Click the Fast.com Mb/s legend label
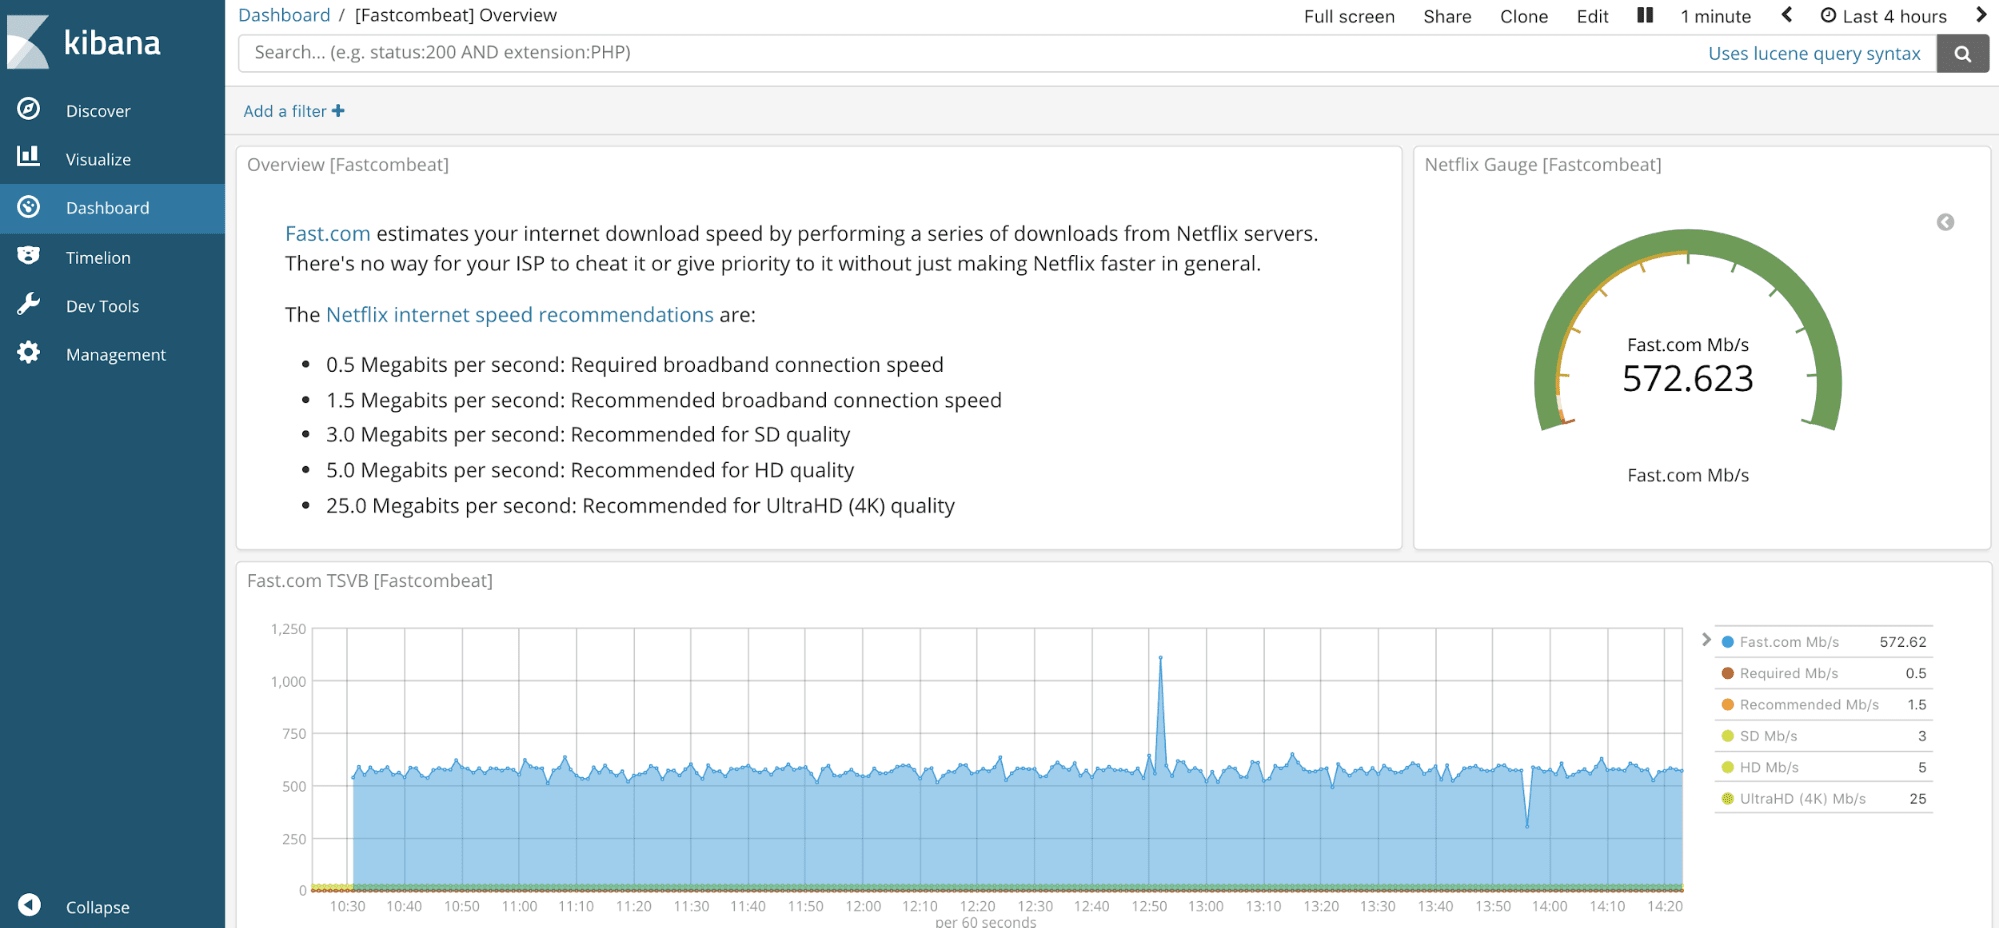The height and width of the screenshot is (928, 1999). tap(1789, 642)
